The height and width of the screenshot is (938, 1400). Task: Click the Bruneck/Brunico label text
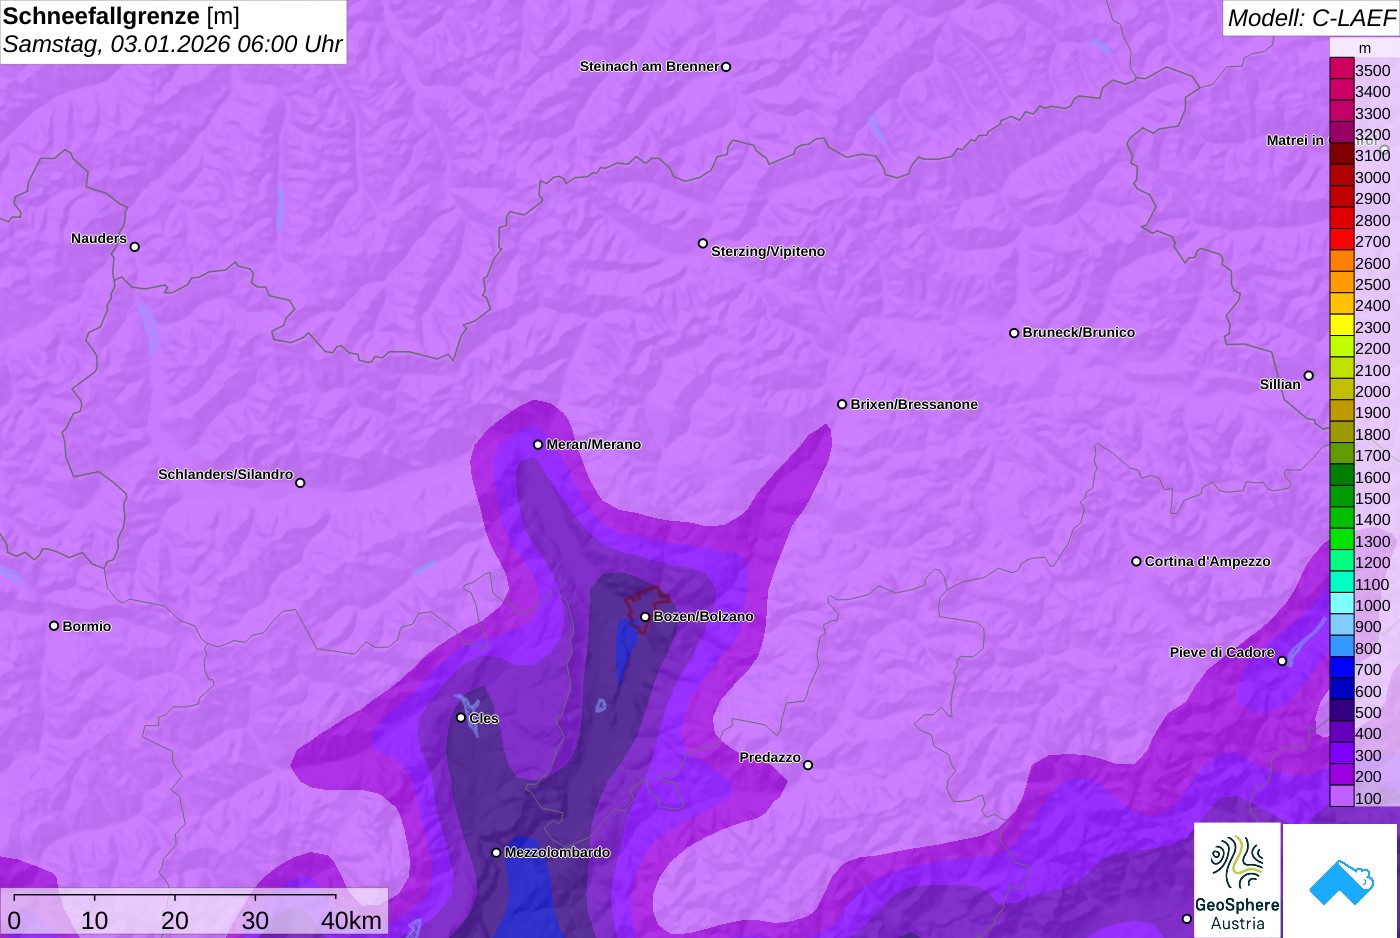point(1079,333)
